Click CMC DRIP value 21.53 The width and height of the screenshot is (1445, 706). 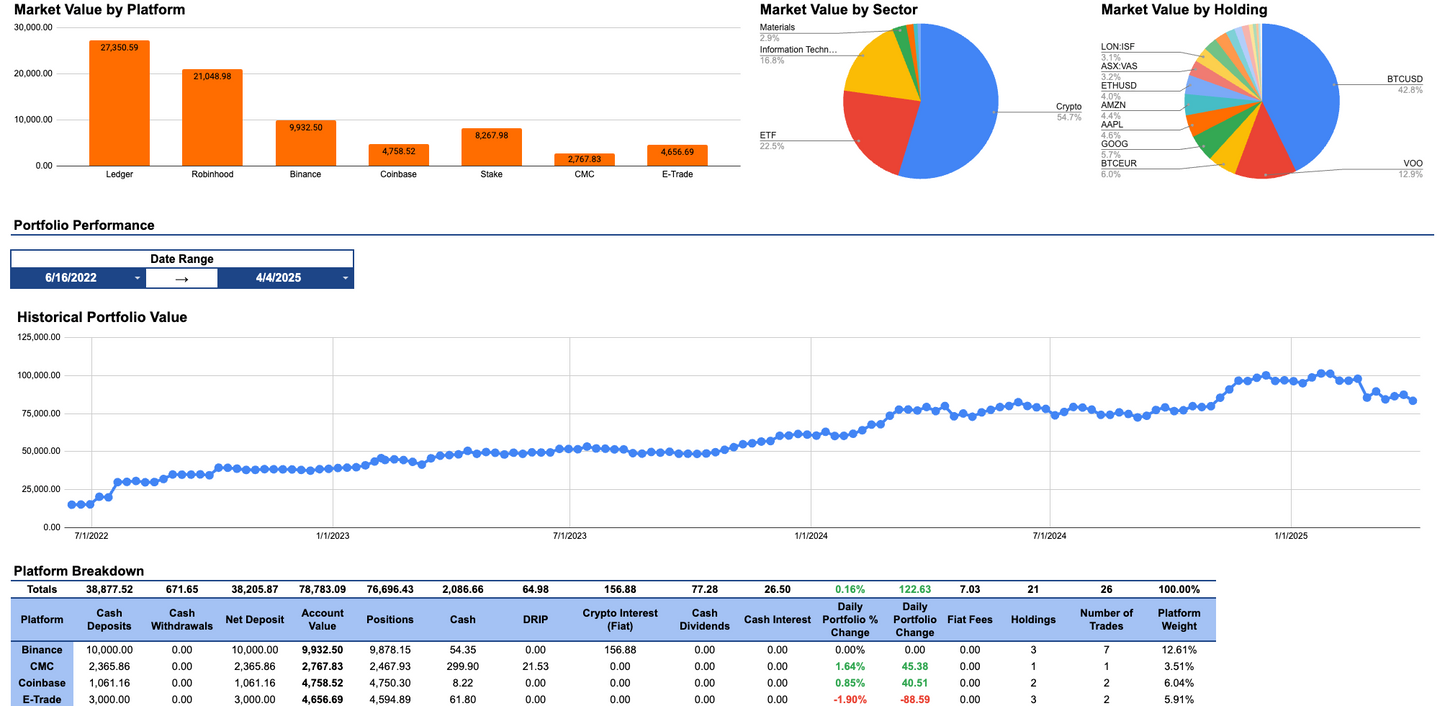click(x=535, y=666)
